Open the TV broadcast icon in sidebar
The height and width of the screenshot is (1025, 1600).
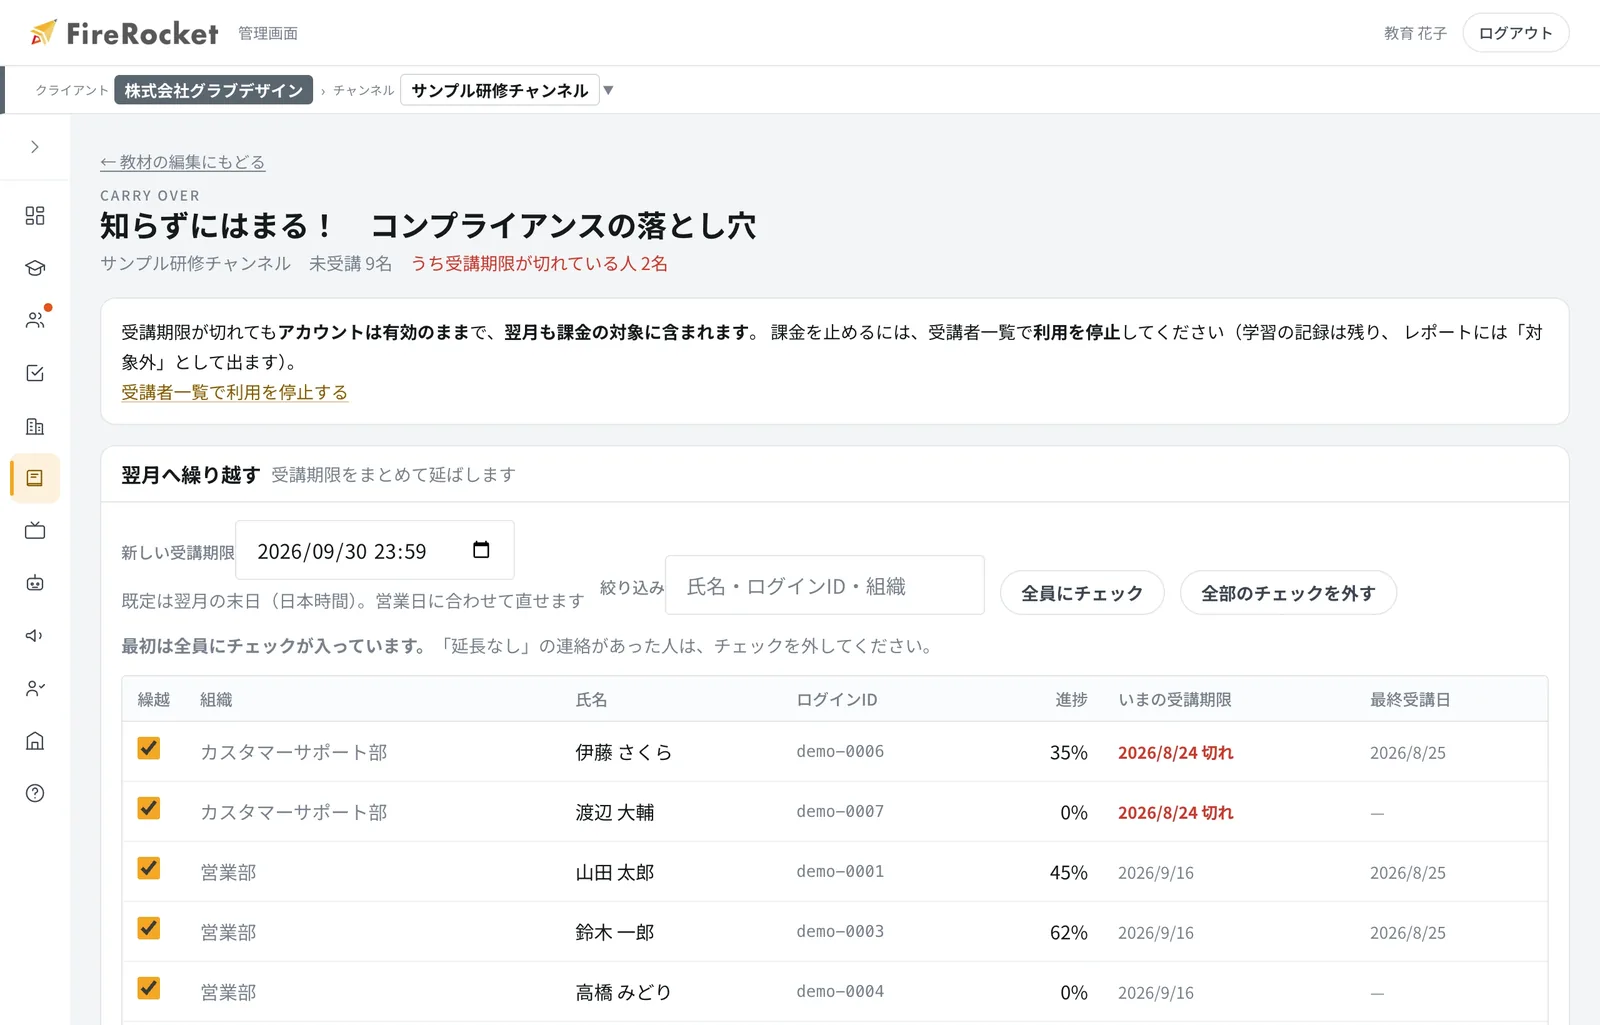click(x=35, y=531)
